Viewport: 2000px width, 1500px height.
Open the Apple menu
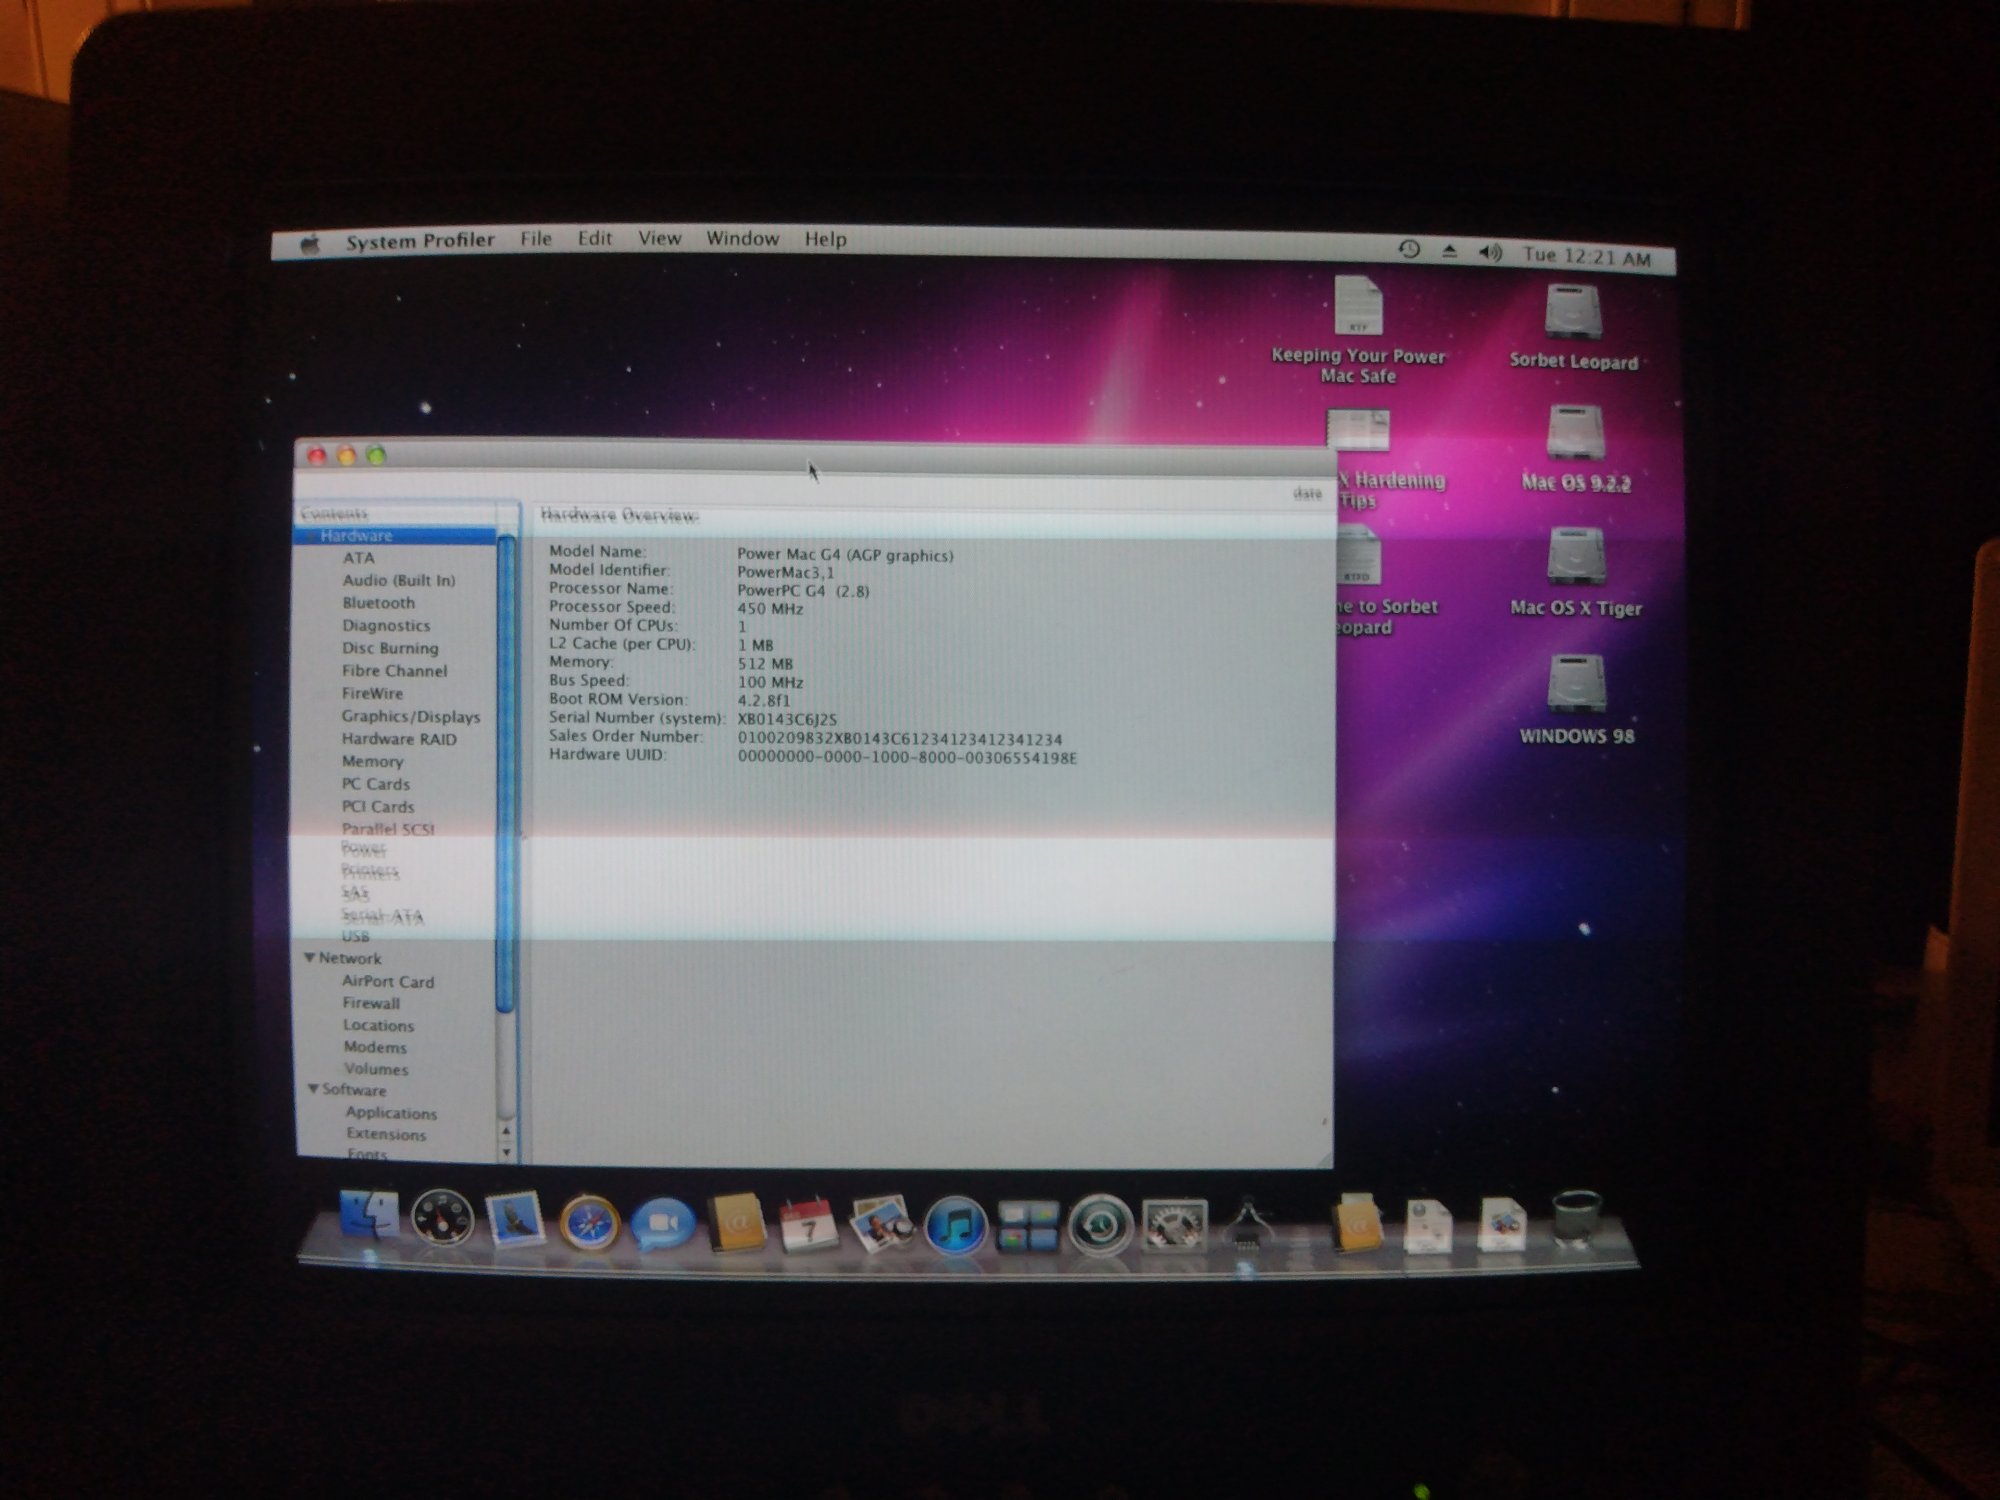click(310, 243)
